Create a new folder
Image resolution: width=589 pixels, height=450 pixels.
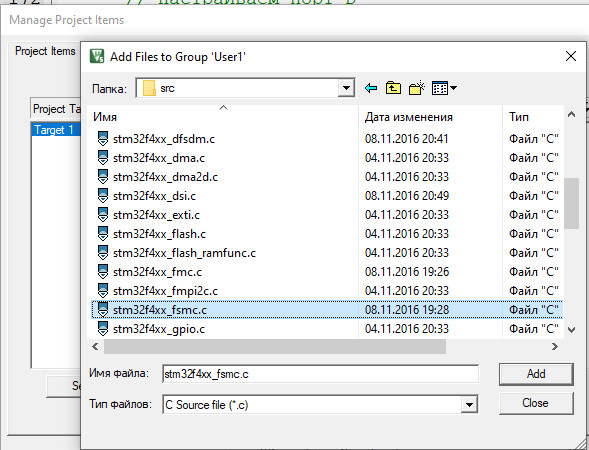pos(417,88)
